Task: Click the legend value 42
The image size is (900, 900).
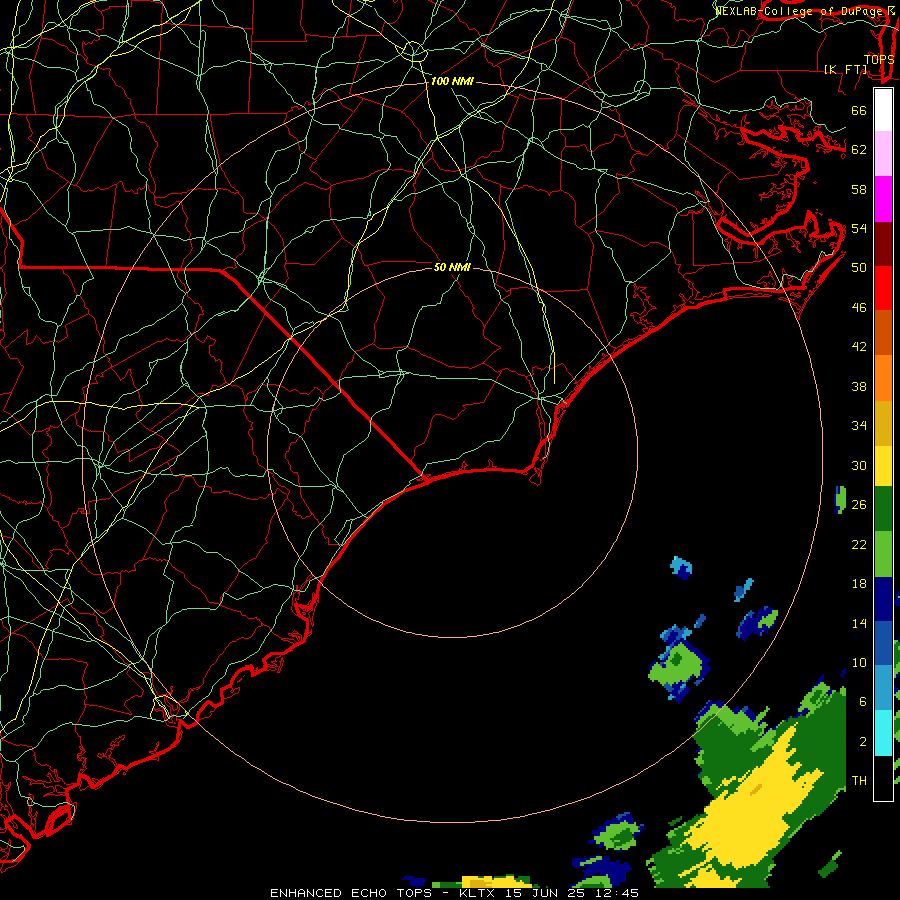Action: pos(859,346)
